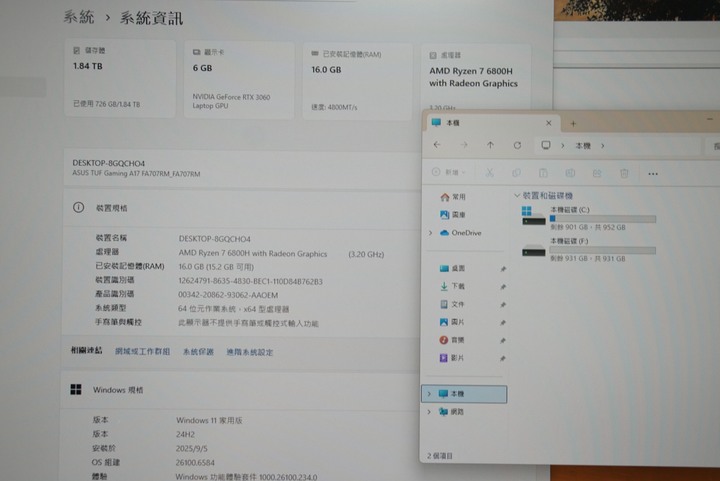Image resolution: width=720 pixels, height=481 pixels.
Task: Click the pin icon next to 桌面
Action: tap(503, 269)
